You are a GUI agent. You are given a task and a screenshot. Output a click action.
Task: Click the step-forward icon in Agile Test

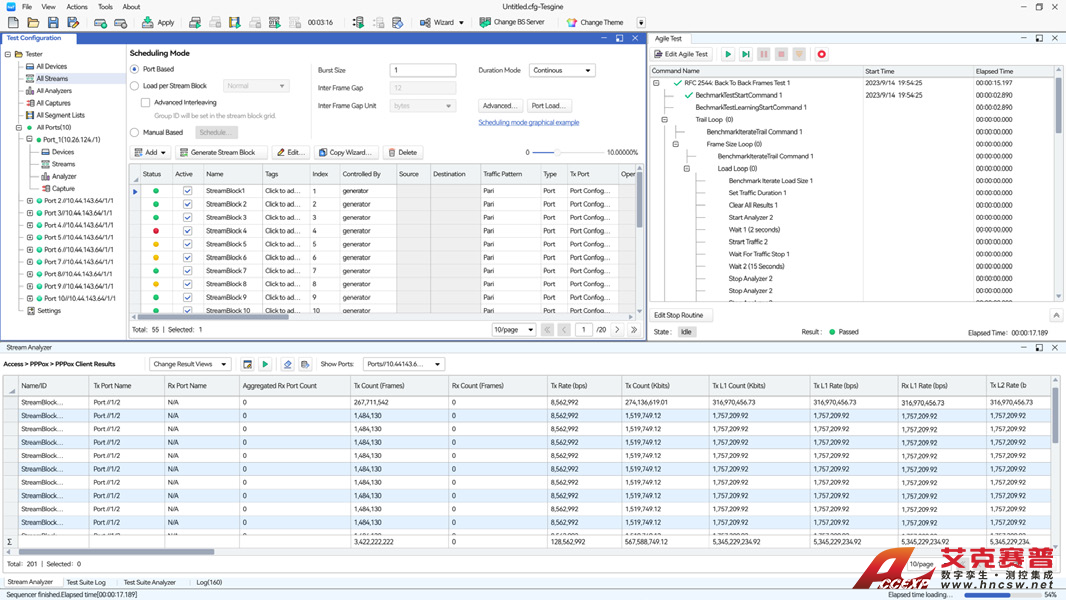[746, 54]
